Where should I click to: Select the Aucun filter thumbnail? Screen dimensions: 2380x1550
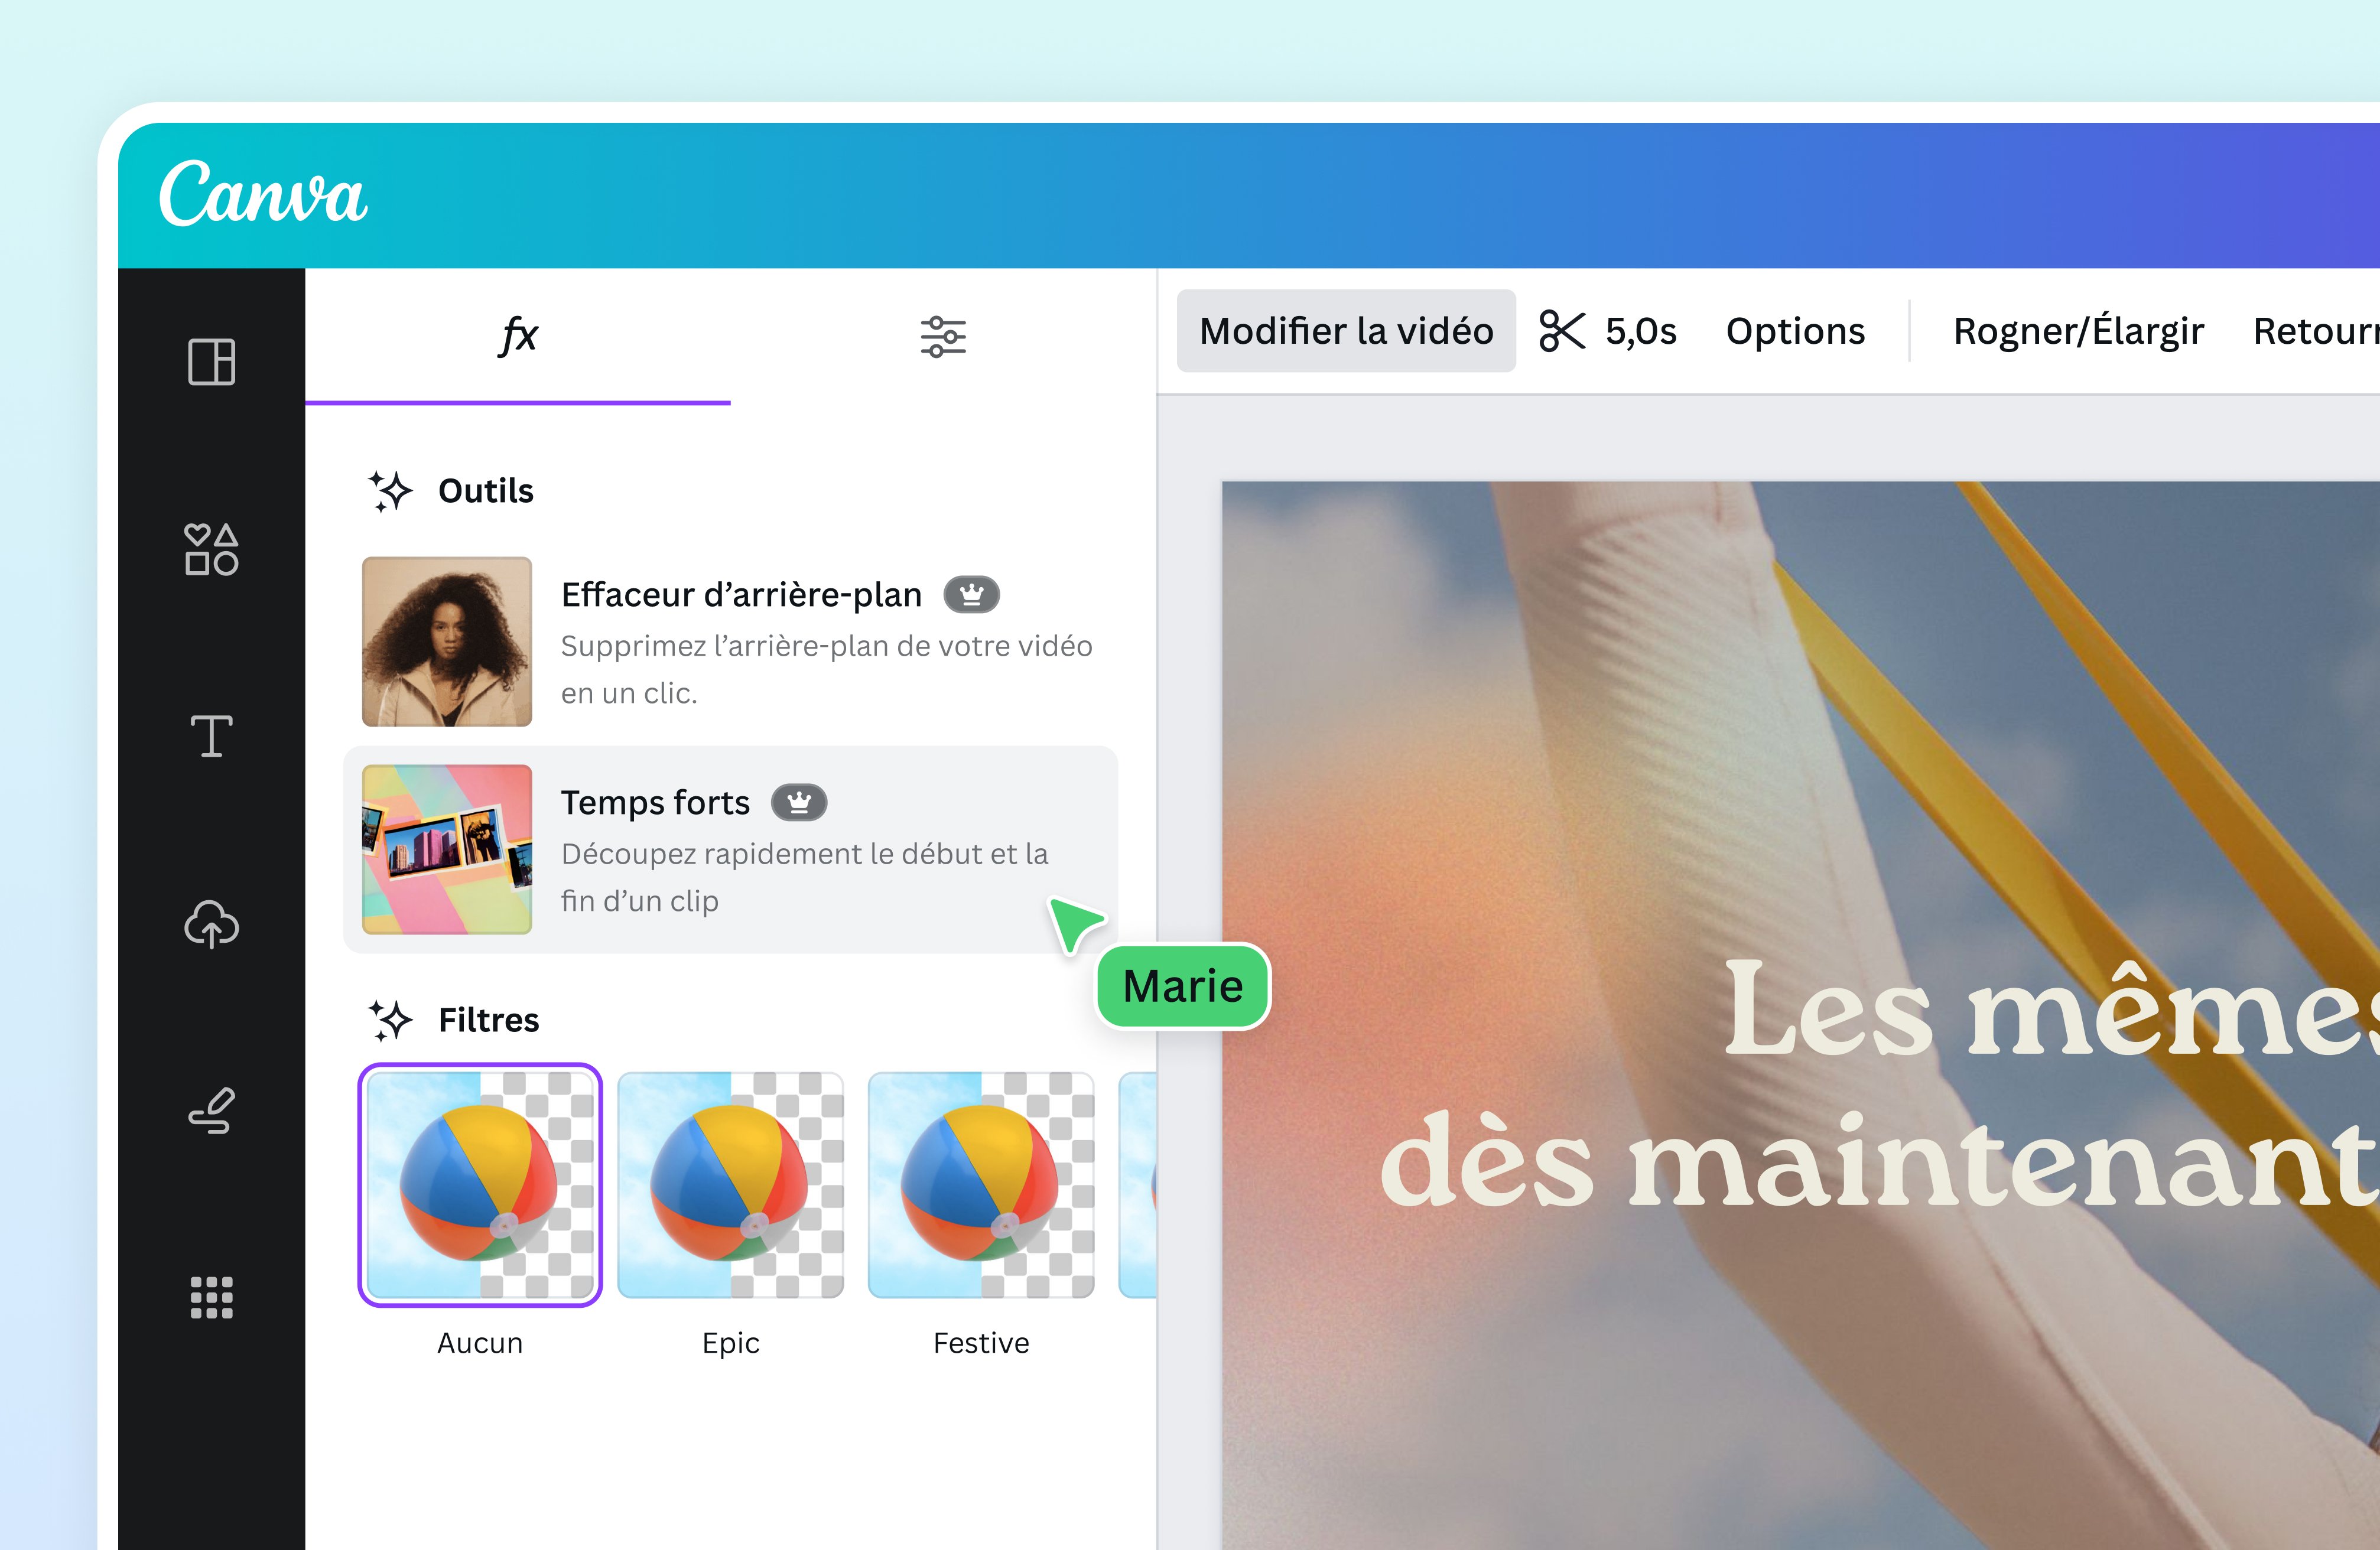[480, 1185]
